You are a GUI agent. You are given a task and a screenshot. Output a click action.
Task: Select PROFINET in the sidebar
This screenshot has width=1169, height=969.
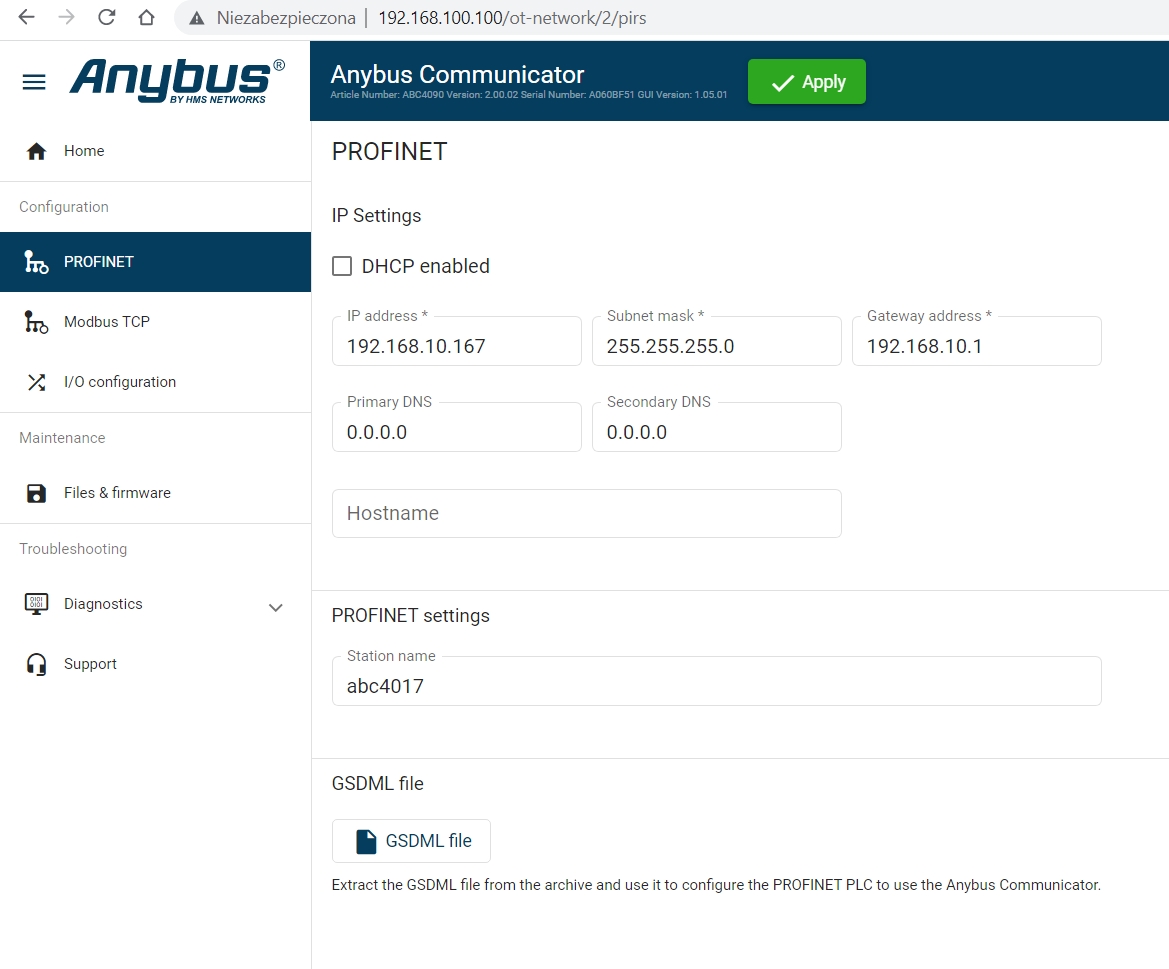pyautogui.click(x=155, y=262)
